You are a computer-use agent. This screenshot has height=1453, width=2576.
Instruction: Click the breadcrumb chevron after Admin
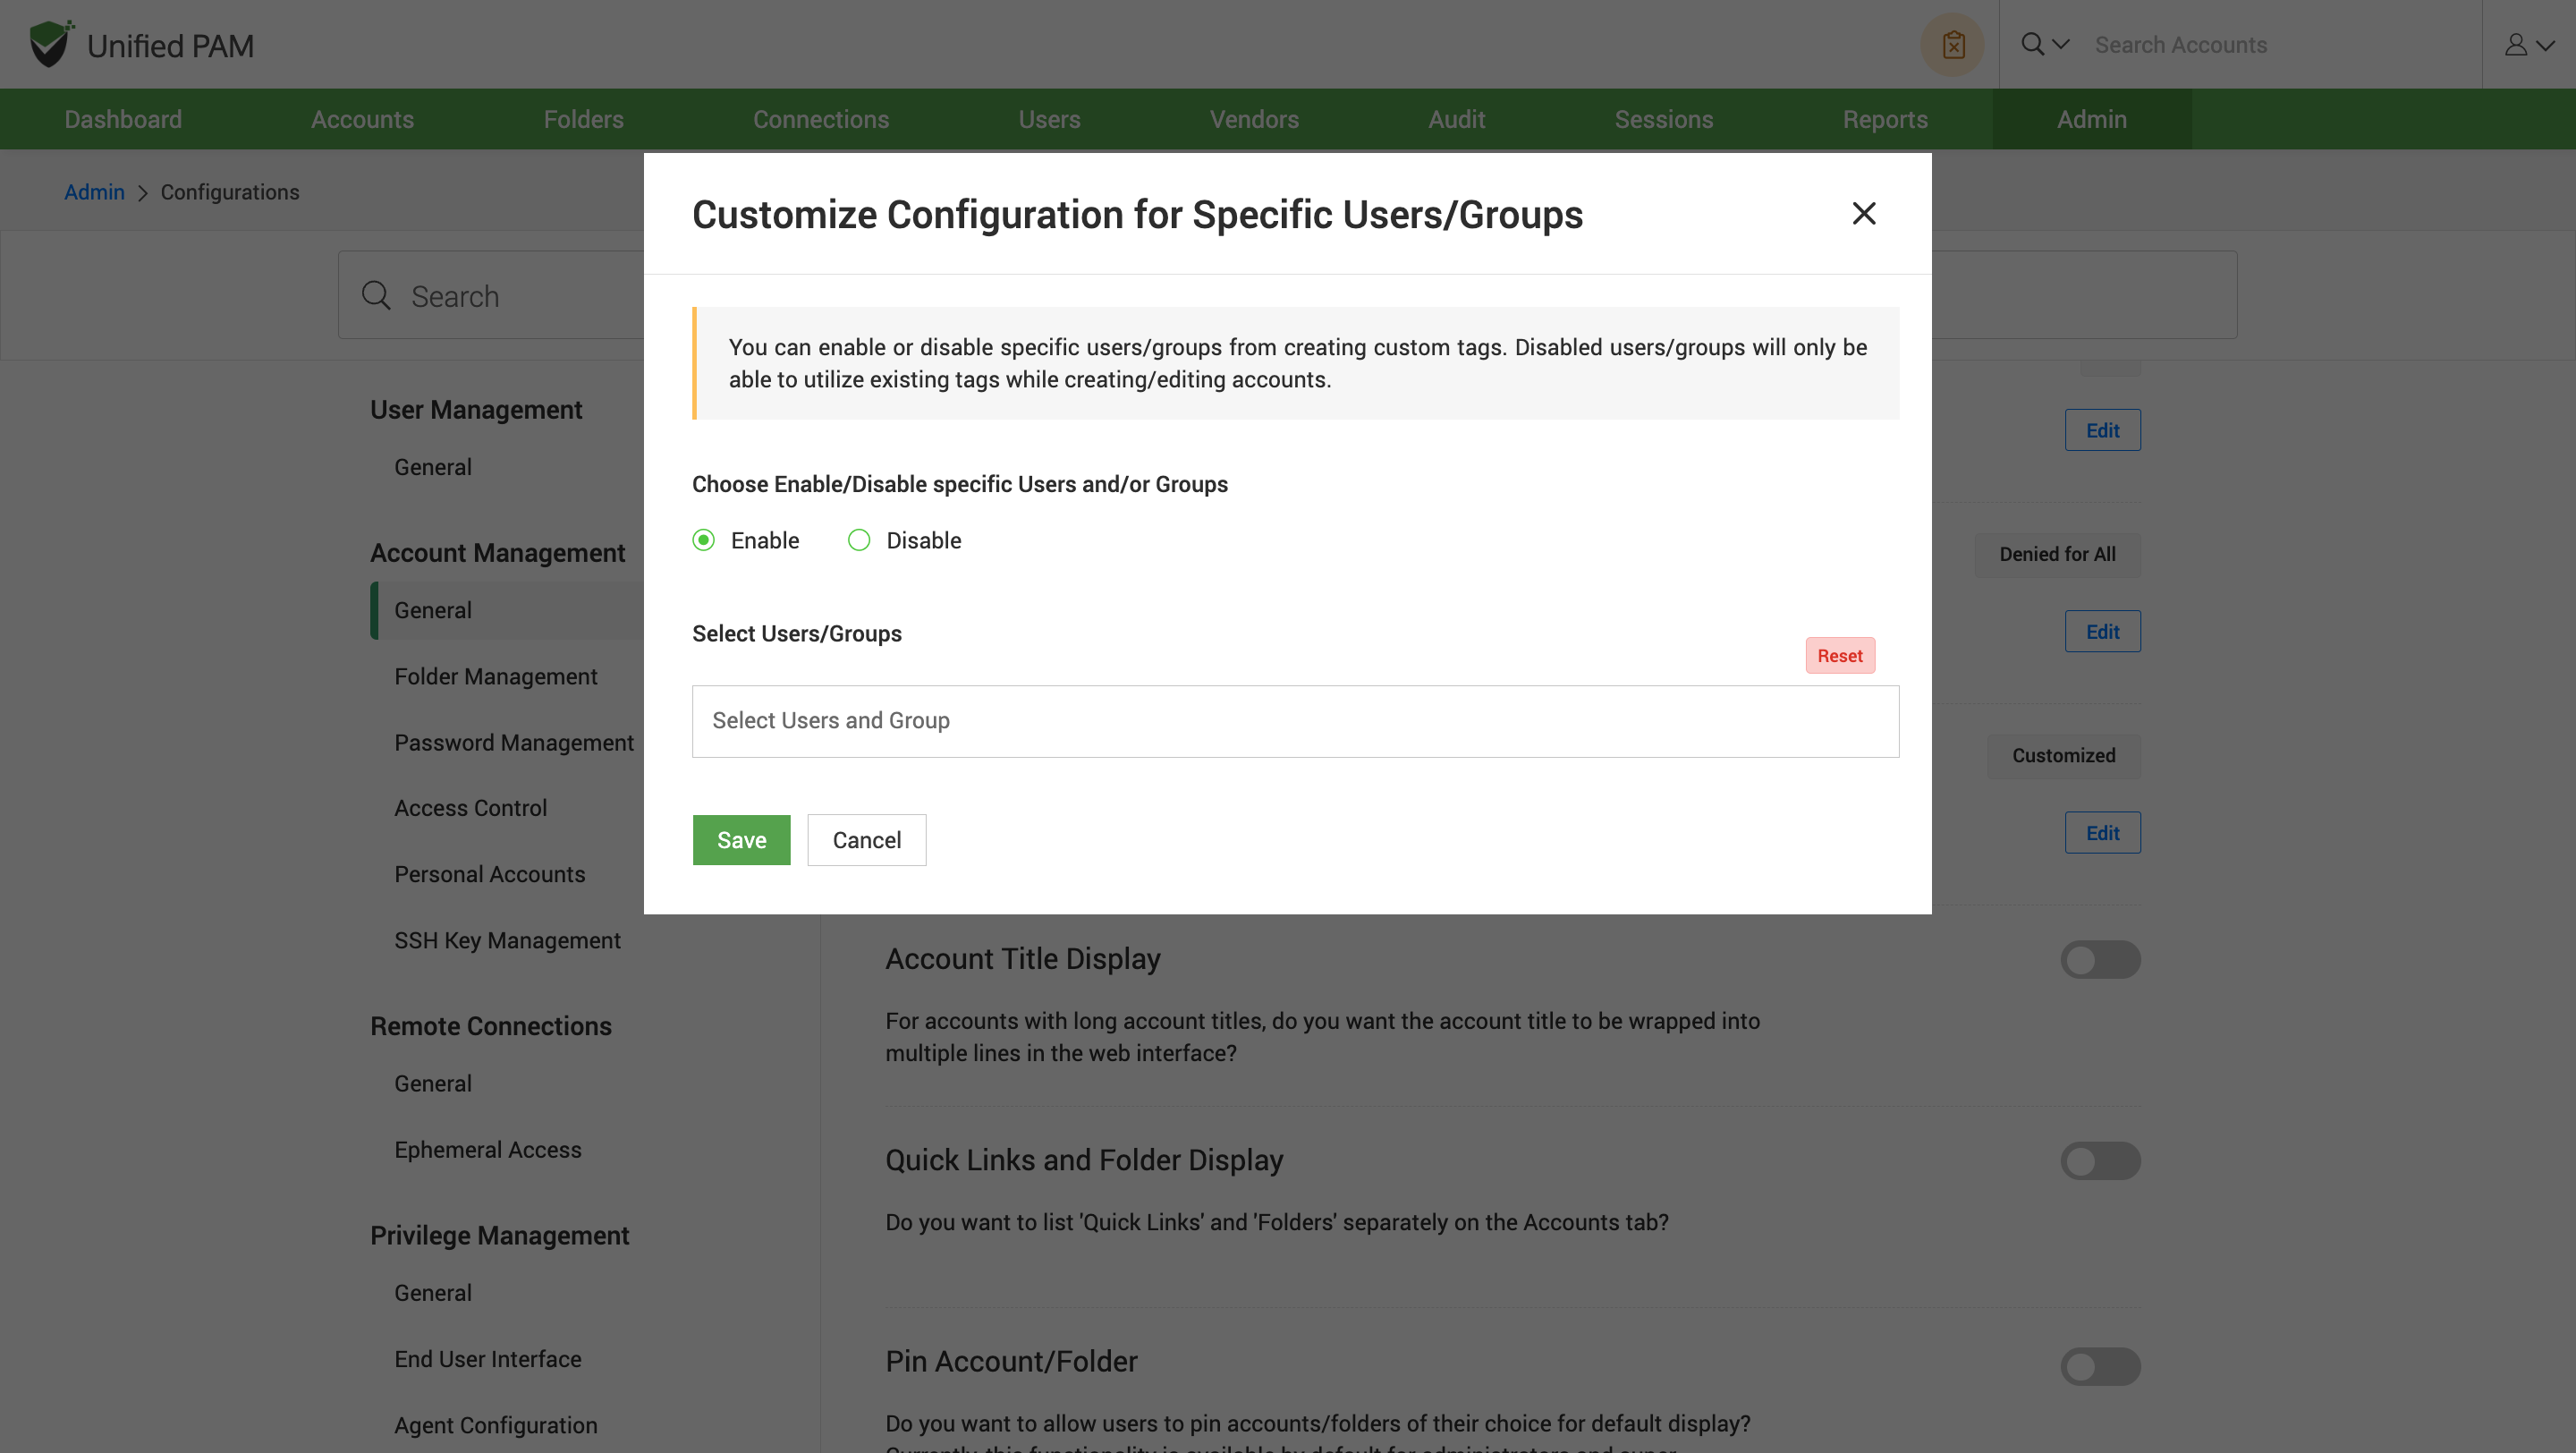coord(142,193)
